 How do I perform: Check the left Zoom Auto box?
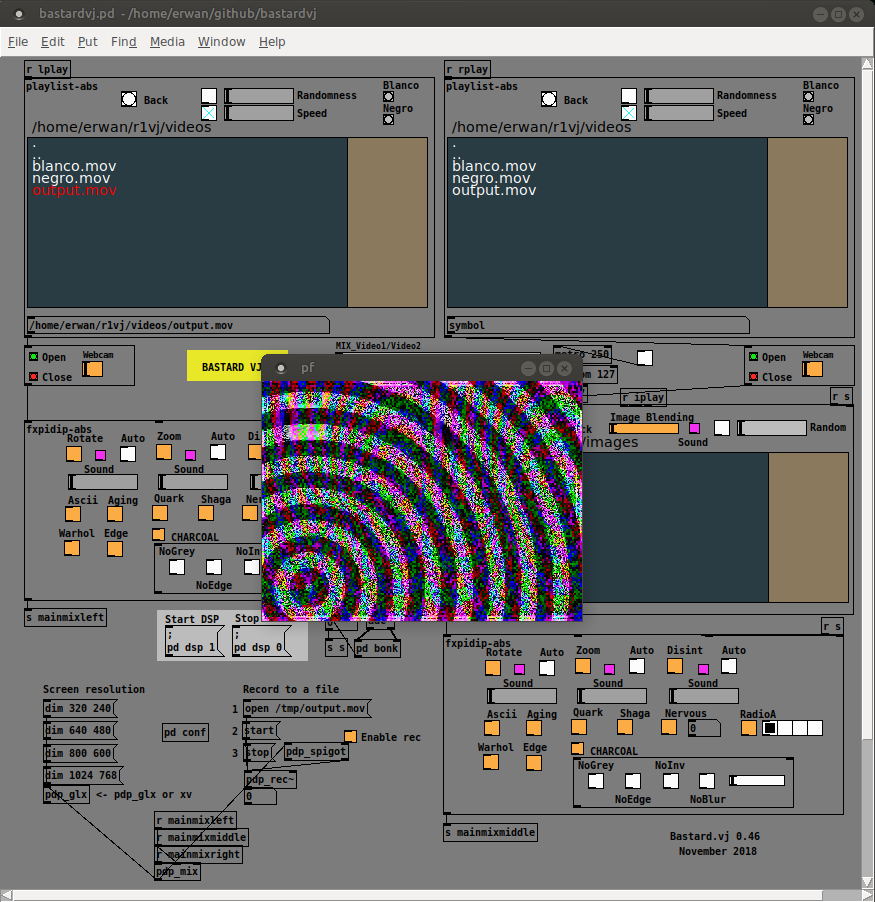coord(217,452)
